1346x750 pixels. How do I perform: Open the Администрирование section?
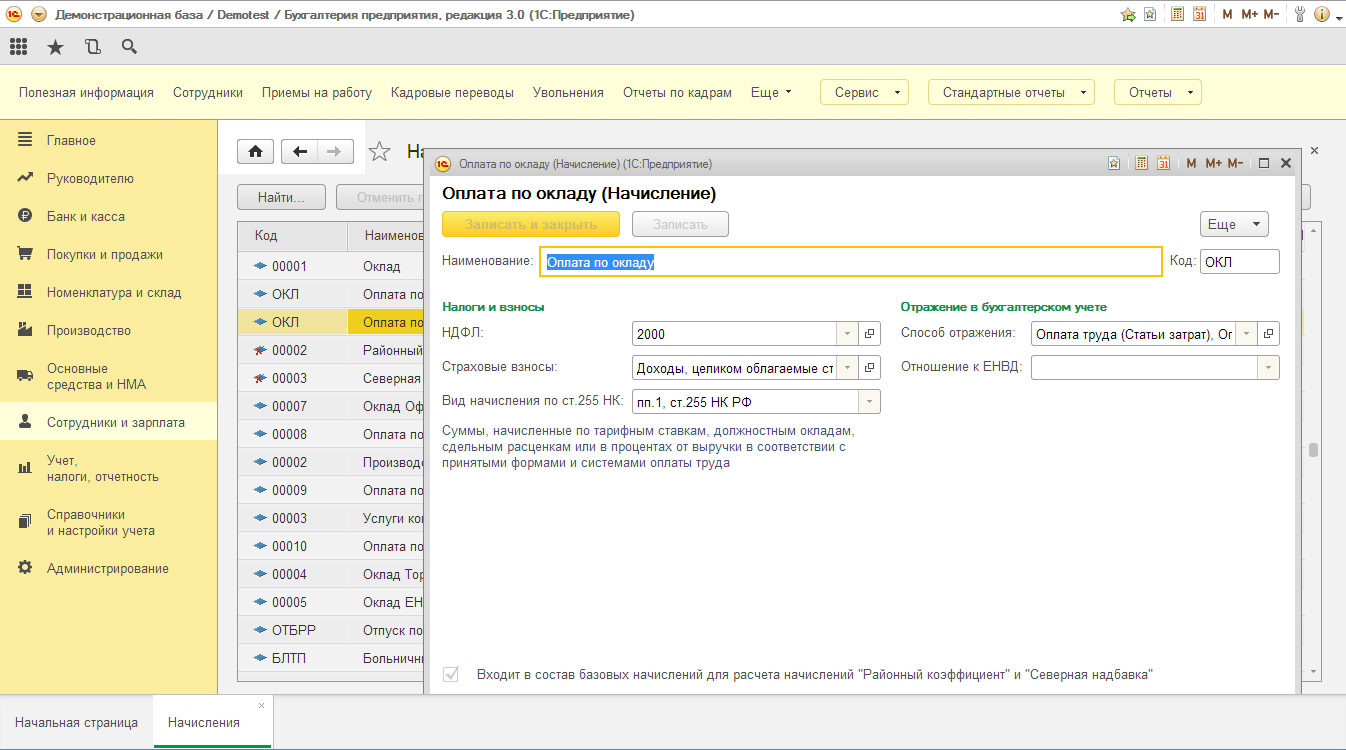click(108, 568)
